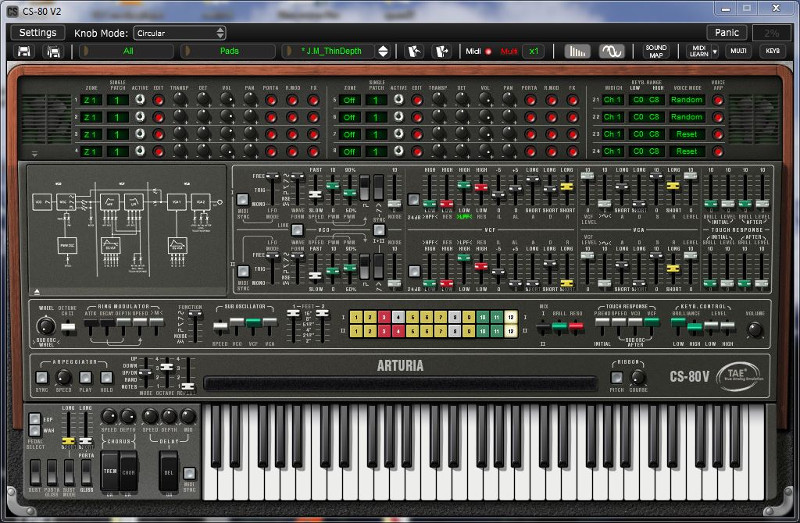Screen dimensions: 800x523
Task: Click the preset name J.M_ThinDepth
Action: (331, 51)
